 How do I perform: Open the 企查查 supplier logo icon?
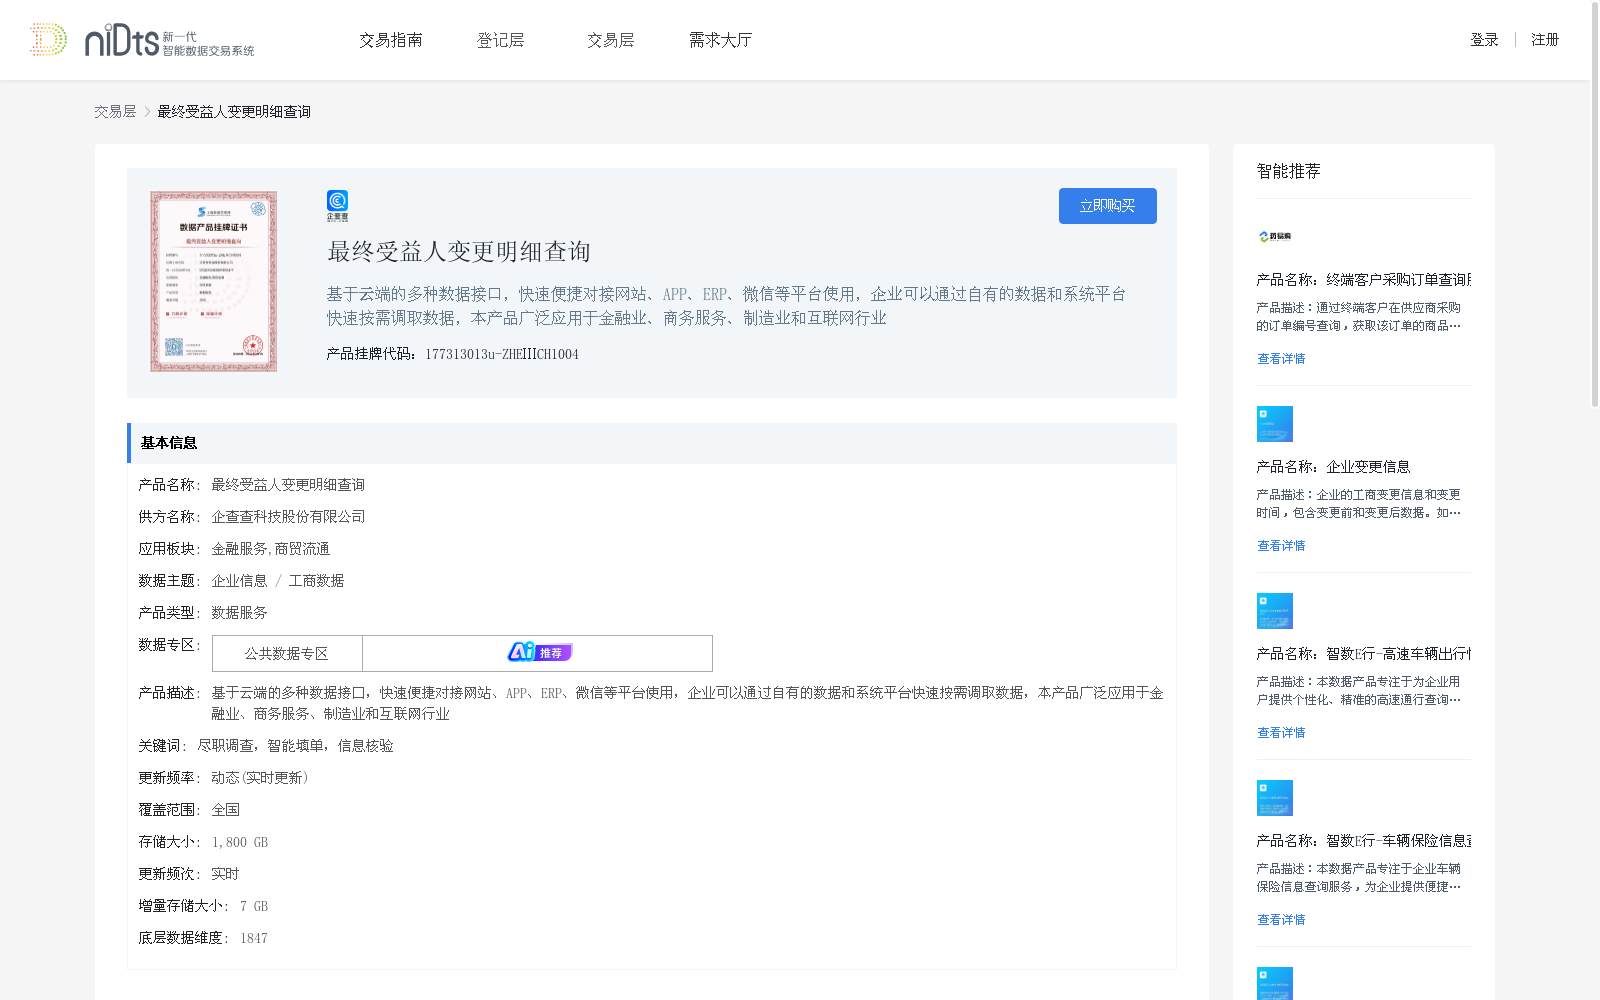(337, 206)
